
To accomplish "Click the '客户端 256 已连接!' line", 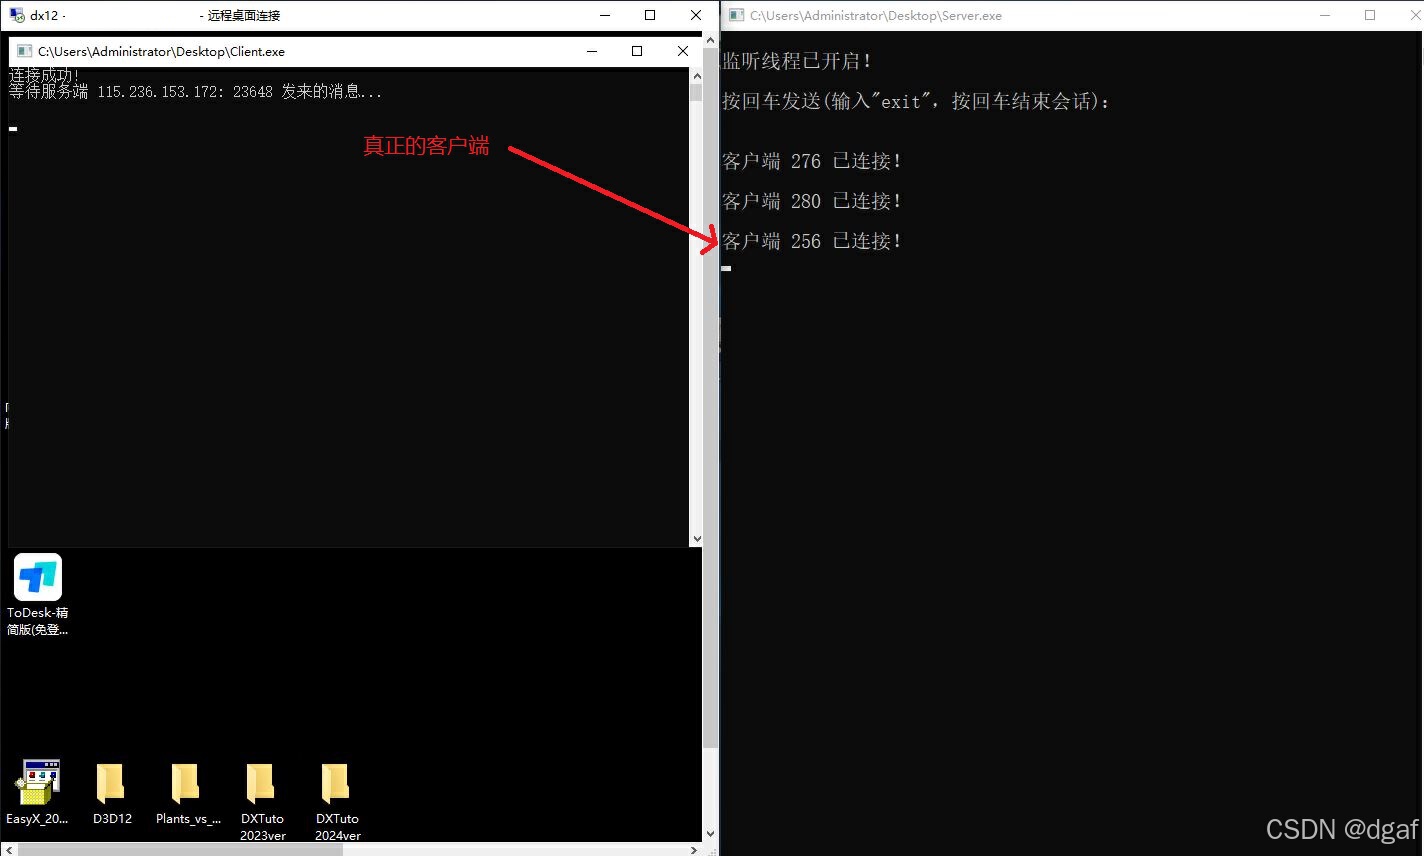I will [812, 241].
